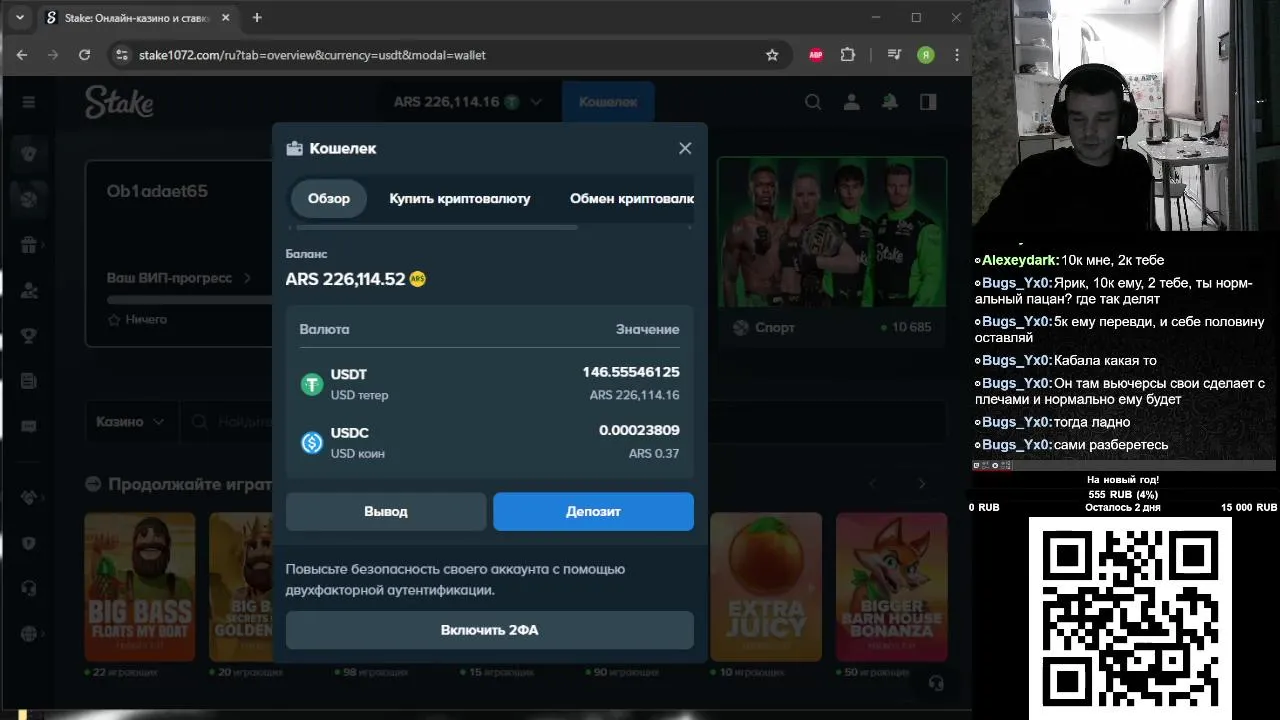Open the responsible gambling shield icon
Viewport: 1280px width, 720px height.
tap(28, 543)
